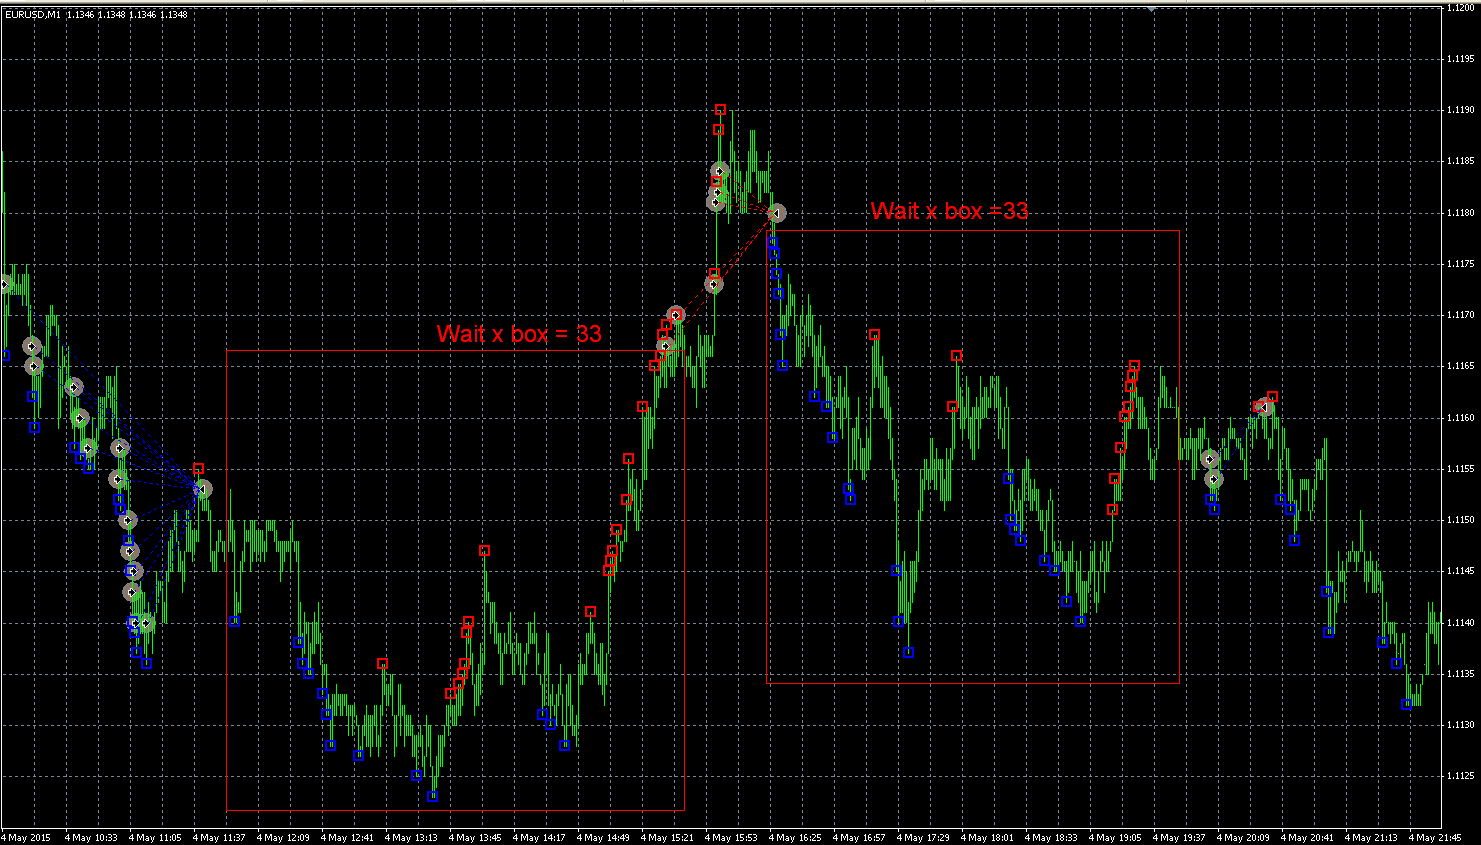This screenshot has height=845, width=1481.
Task: Click the 1.1200 price axis label
Action: 1460,8
